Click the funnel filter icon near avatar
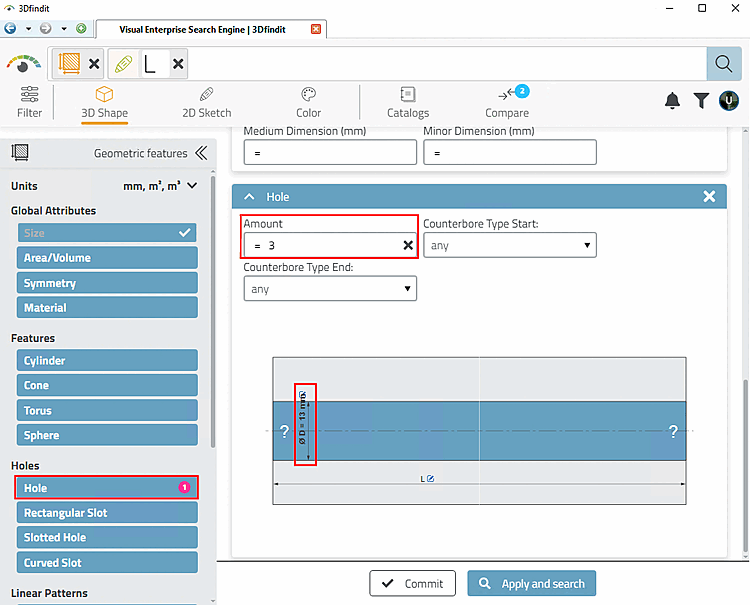The height and width of the screenshot is (605, 750). (701, 100)
